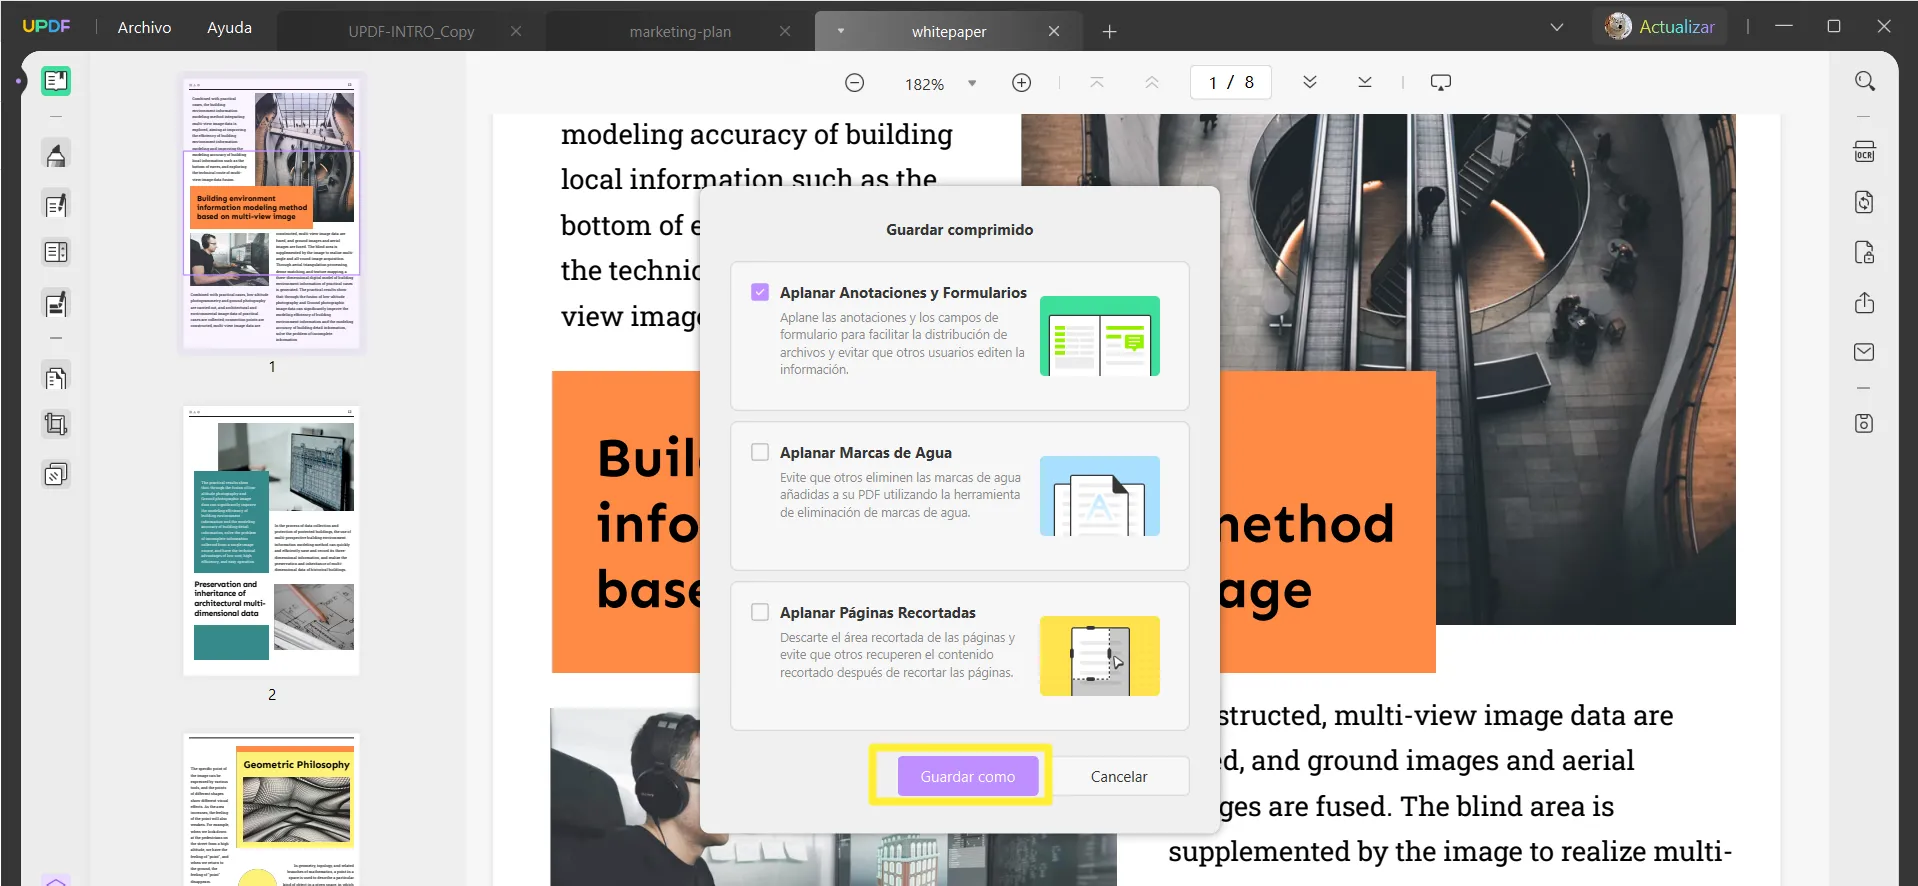Click the Aplanar Marcas de Agua illustration
The height and width of the screenshot is (886, 1918).
click(1100, 496)
